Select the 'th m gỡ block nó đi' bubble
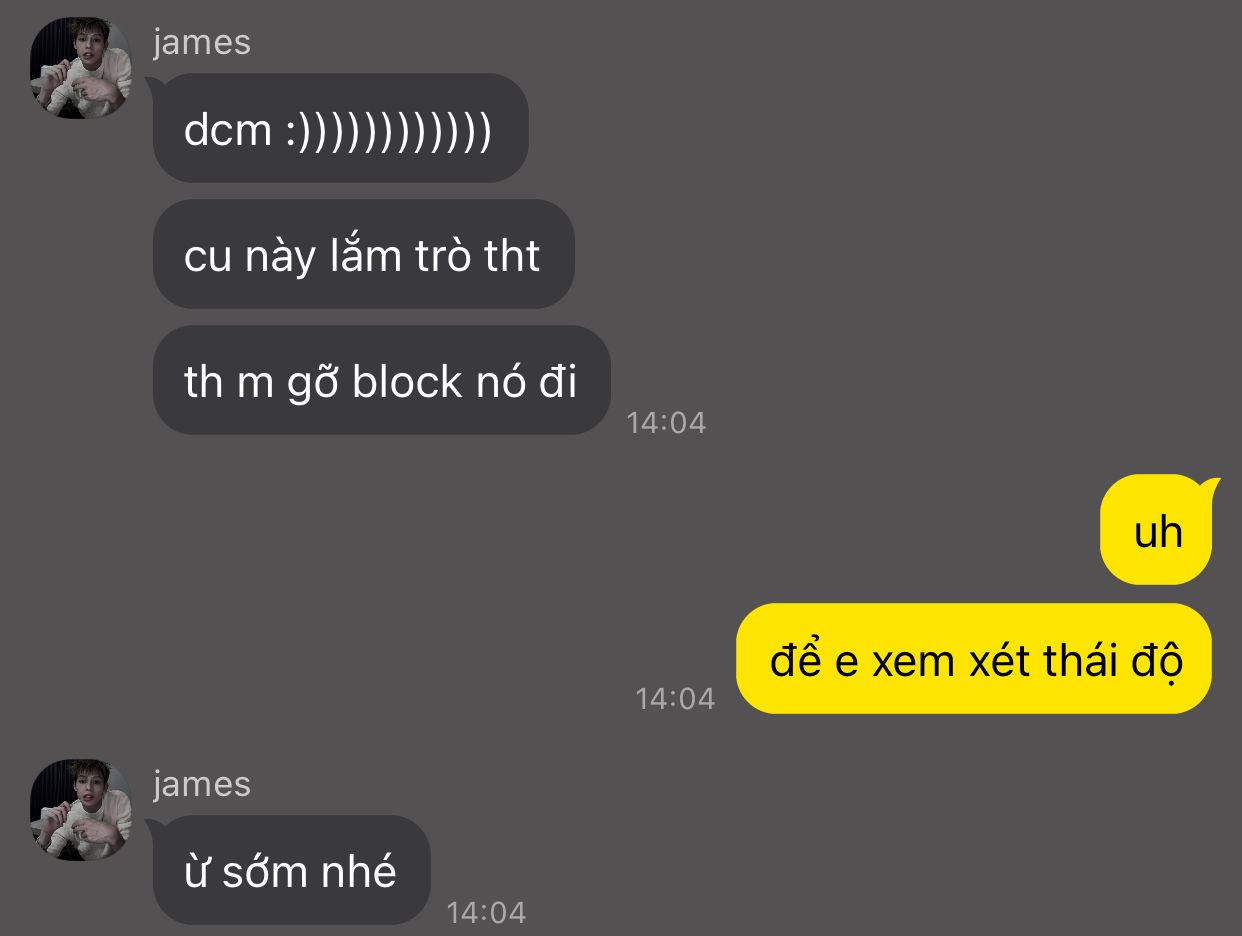This screenshot has height=936, width=1242. tap(381, 380)
